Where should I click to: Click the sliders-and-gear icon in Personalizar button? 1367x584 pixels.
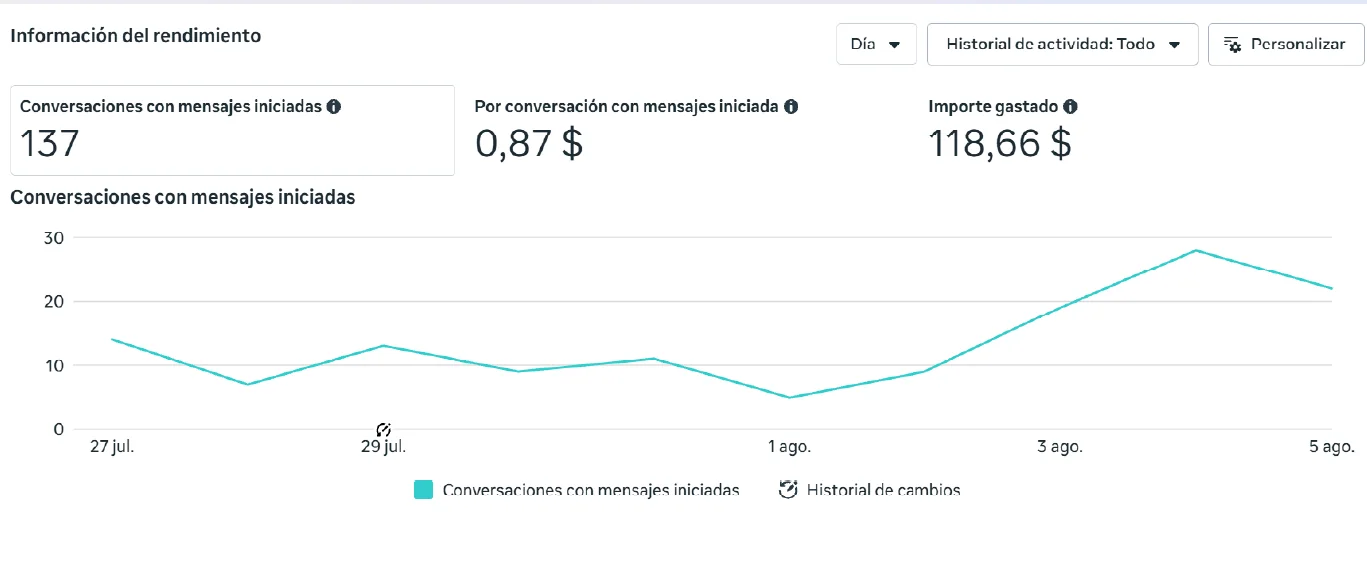(1232, 45)
